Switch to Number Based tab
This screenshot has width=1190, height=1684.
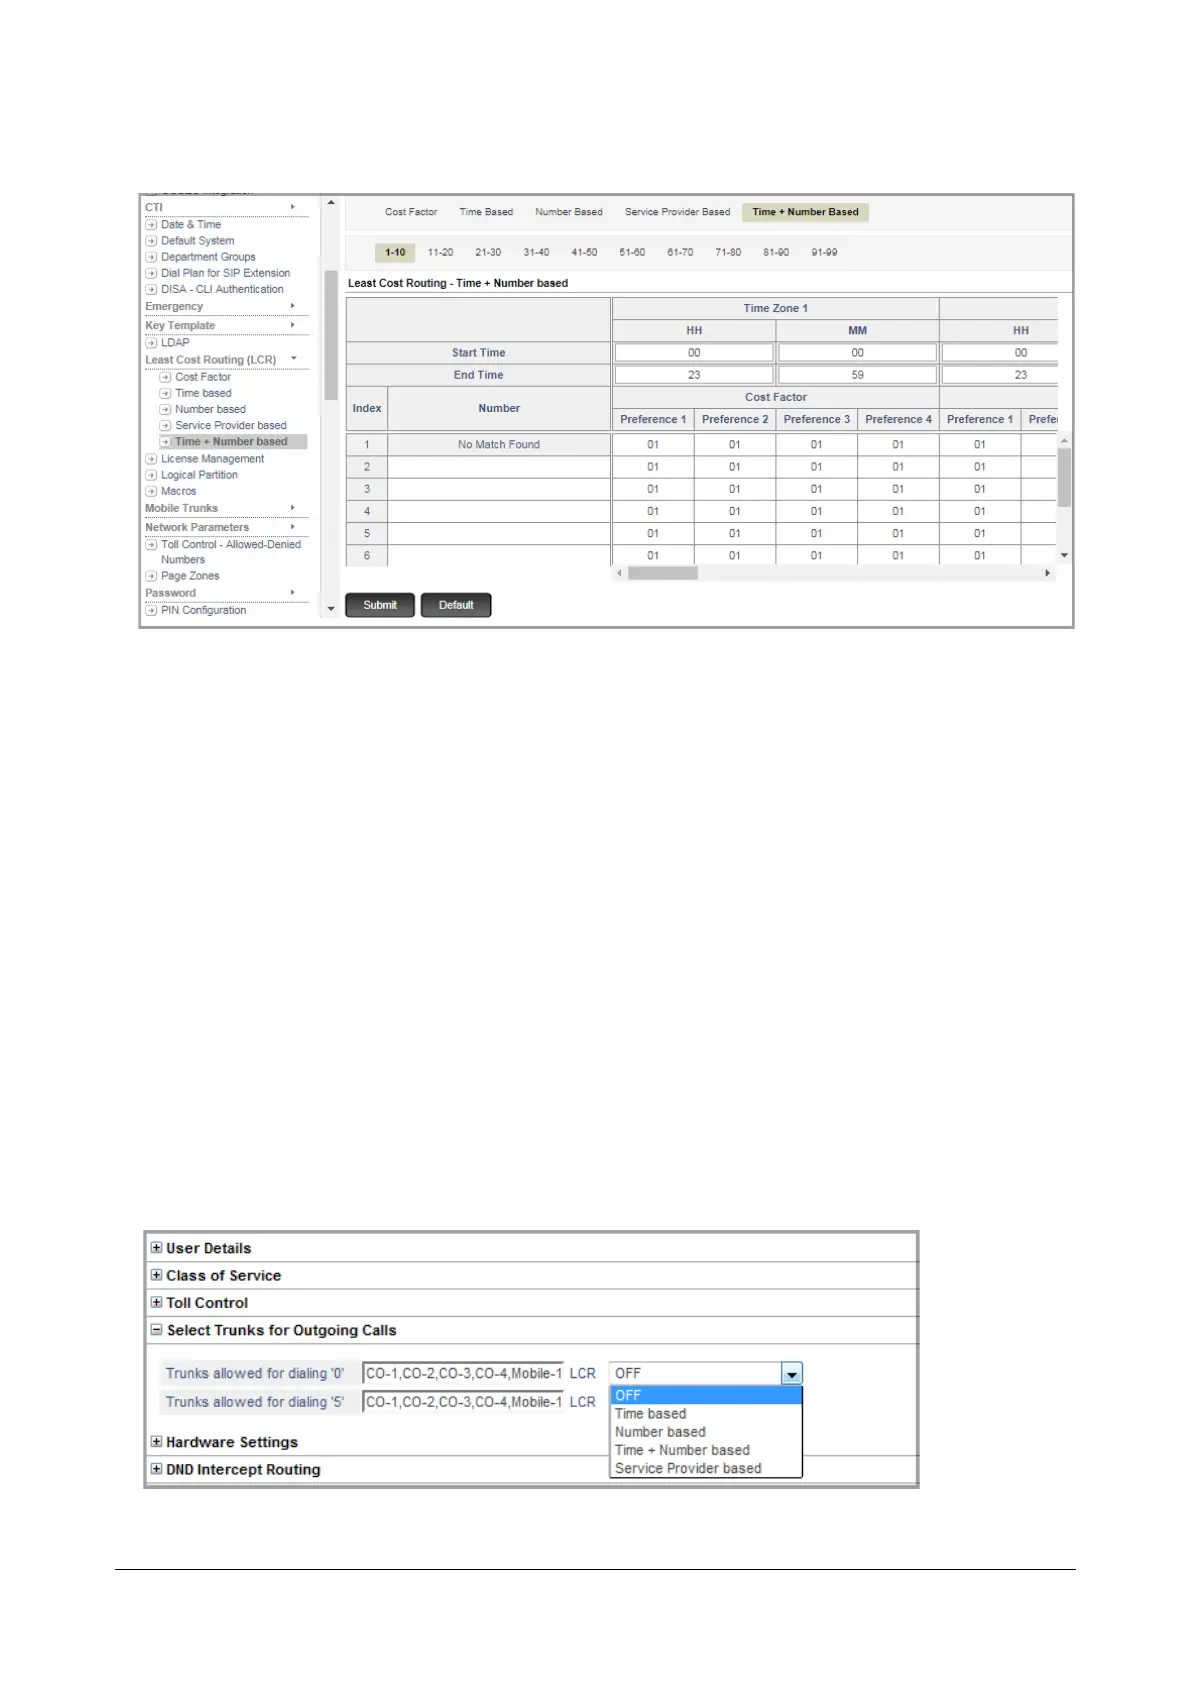pos(569,212)
